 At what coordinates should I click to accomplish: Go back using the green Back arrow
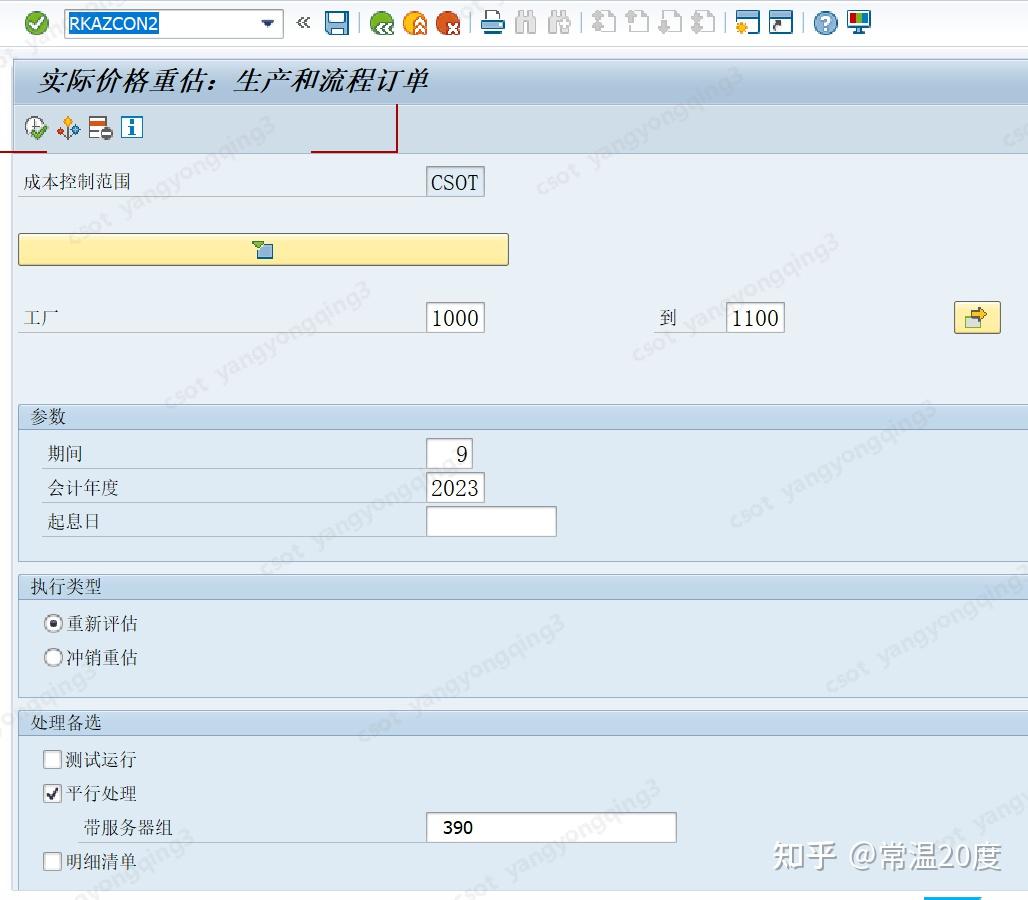(381, 23)
